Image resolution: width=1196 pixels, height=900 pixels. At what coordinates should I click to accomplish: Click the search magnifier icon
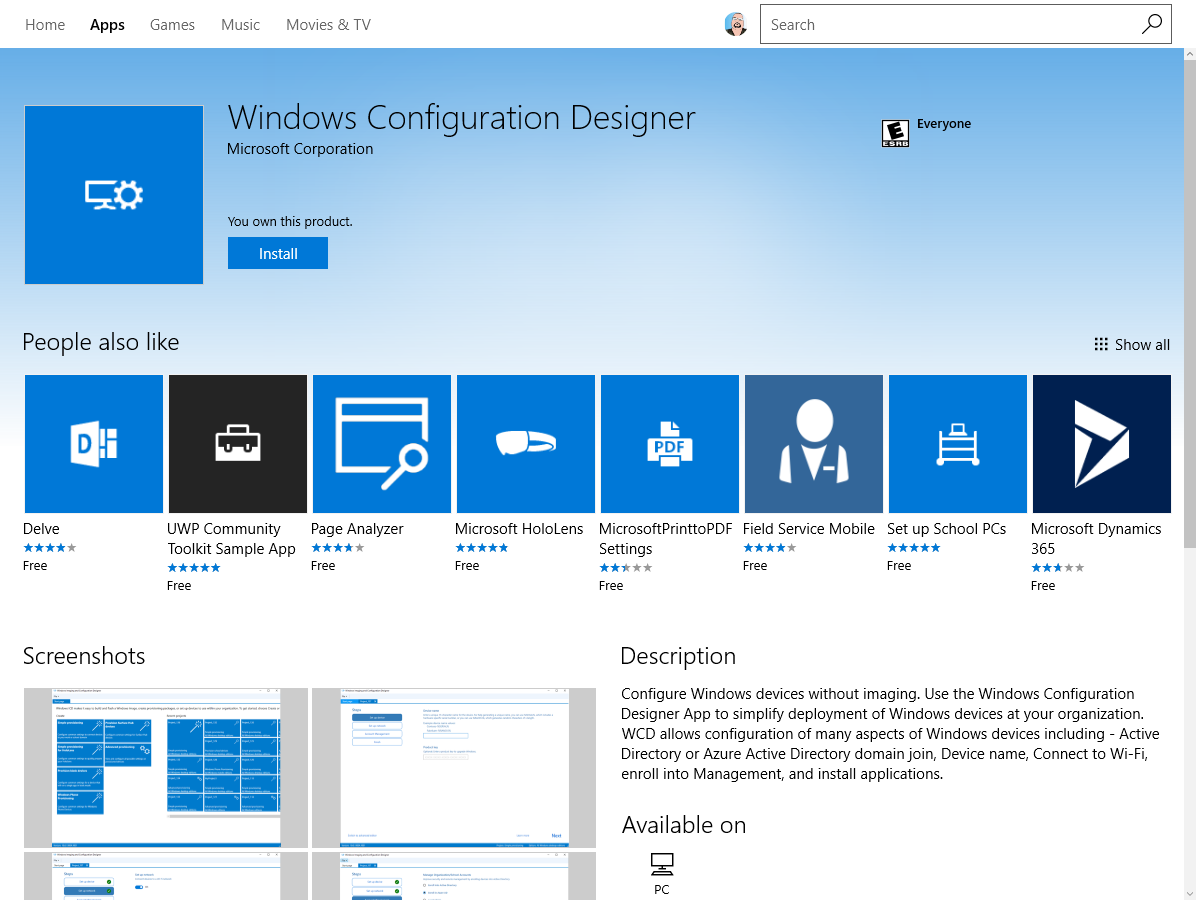[1152, 24]
